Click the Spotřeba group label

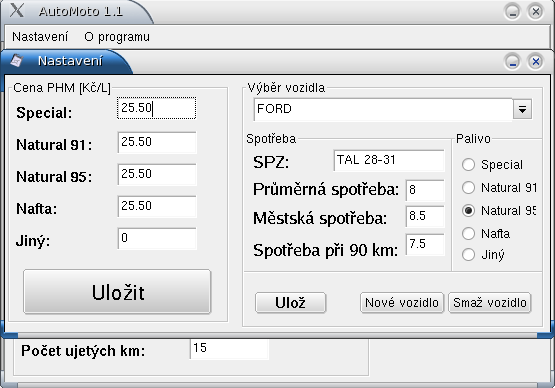point(271,139)
